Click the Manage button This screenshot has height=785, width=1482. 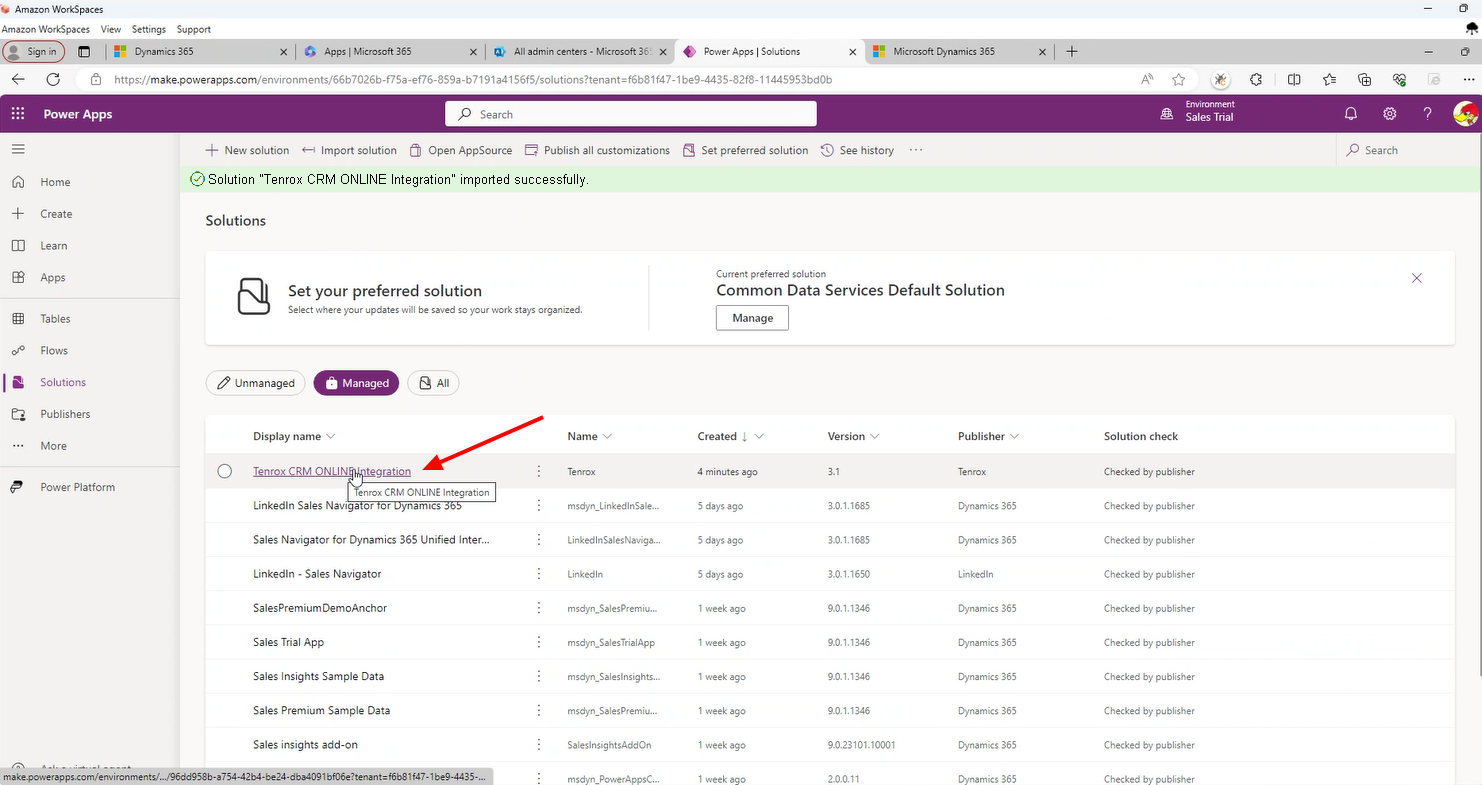(752, 318)
